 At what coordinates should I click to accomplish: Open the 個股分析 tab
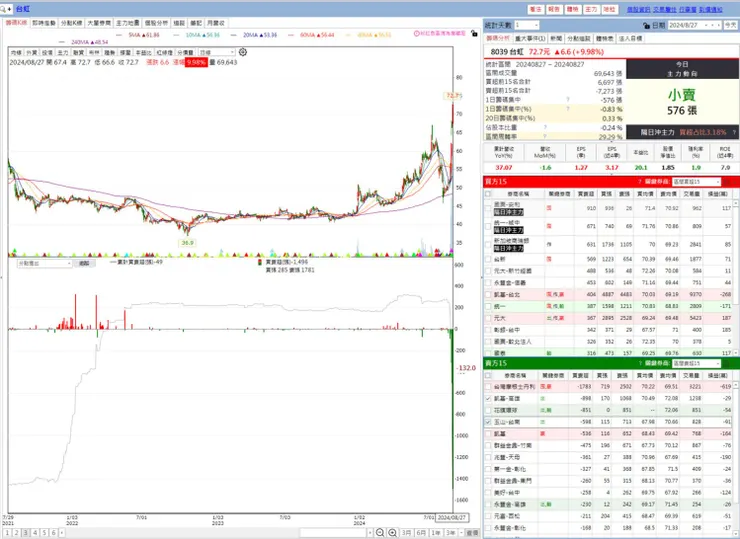pos(156,23)
